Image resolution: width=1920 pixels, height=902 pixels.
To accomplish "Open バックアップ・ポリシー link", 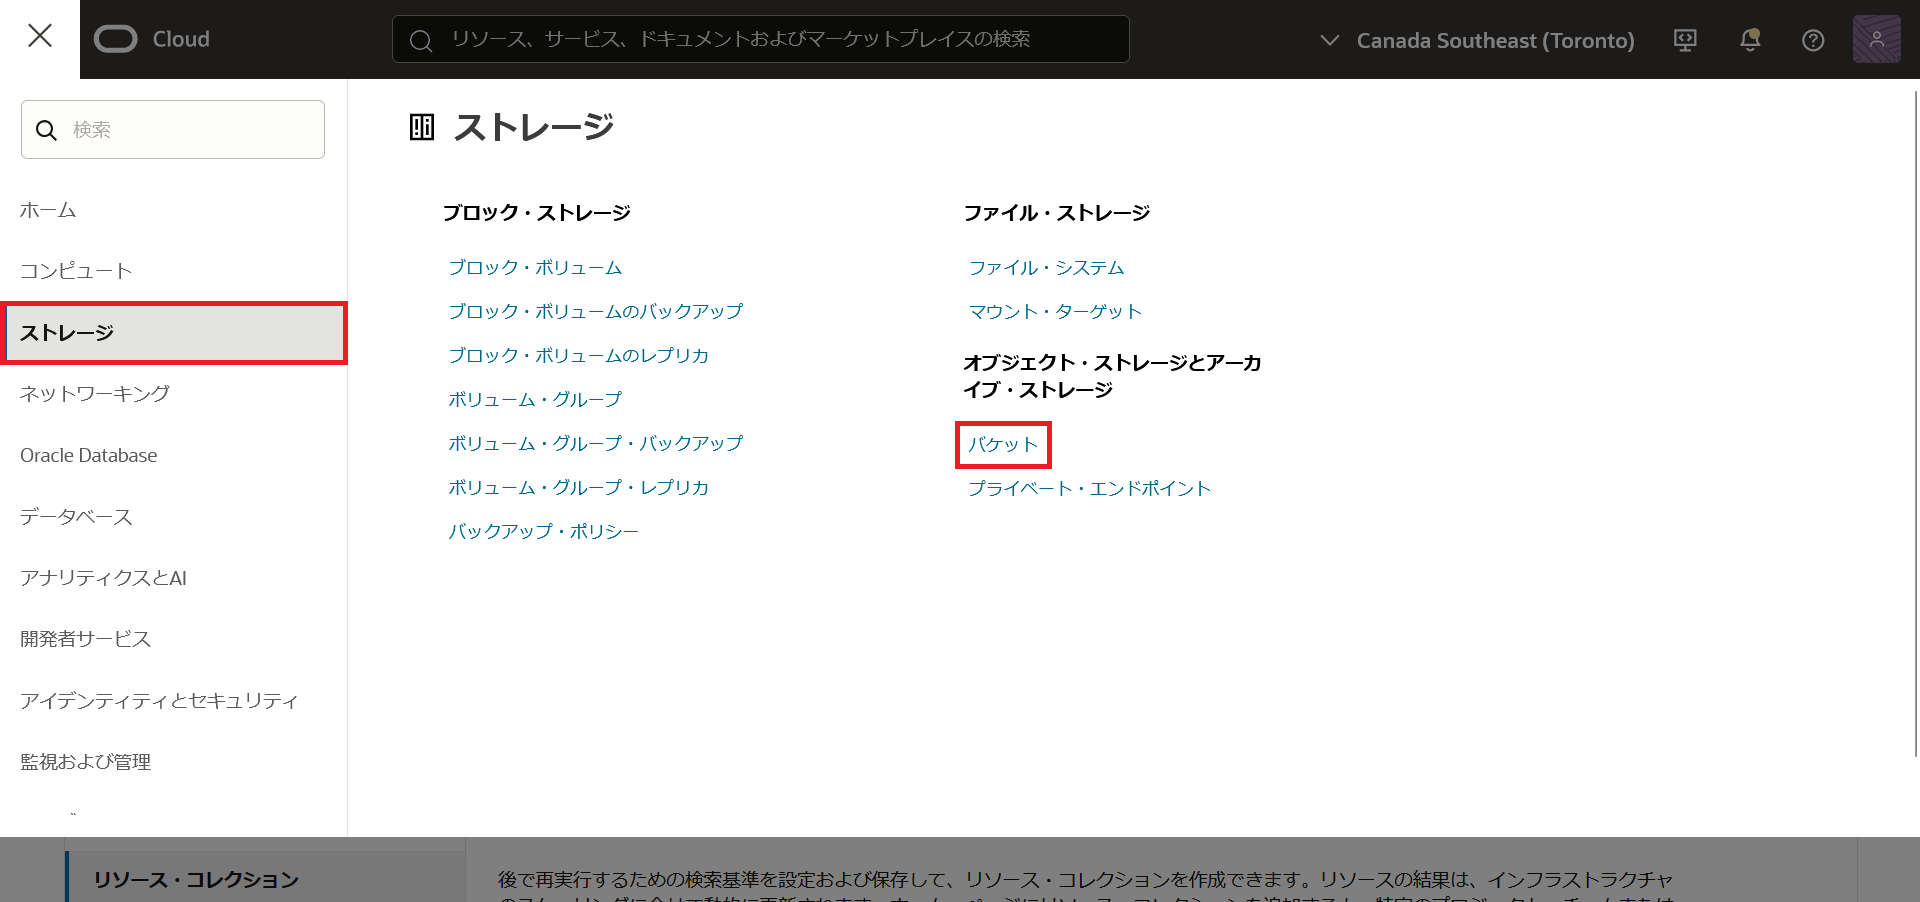I will pos(543,532).
